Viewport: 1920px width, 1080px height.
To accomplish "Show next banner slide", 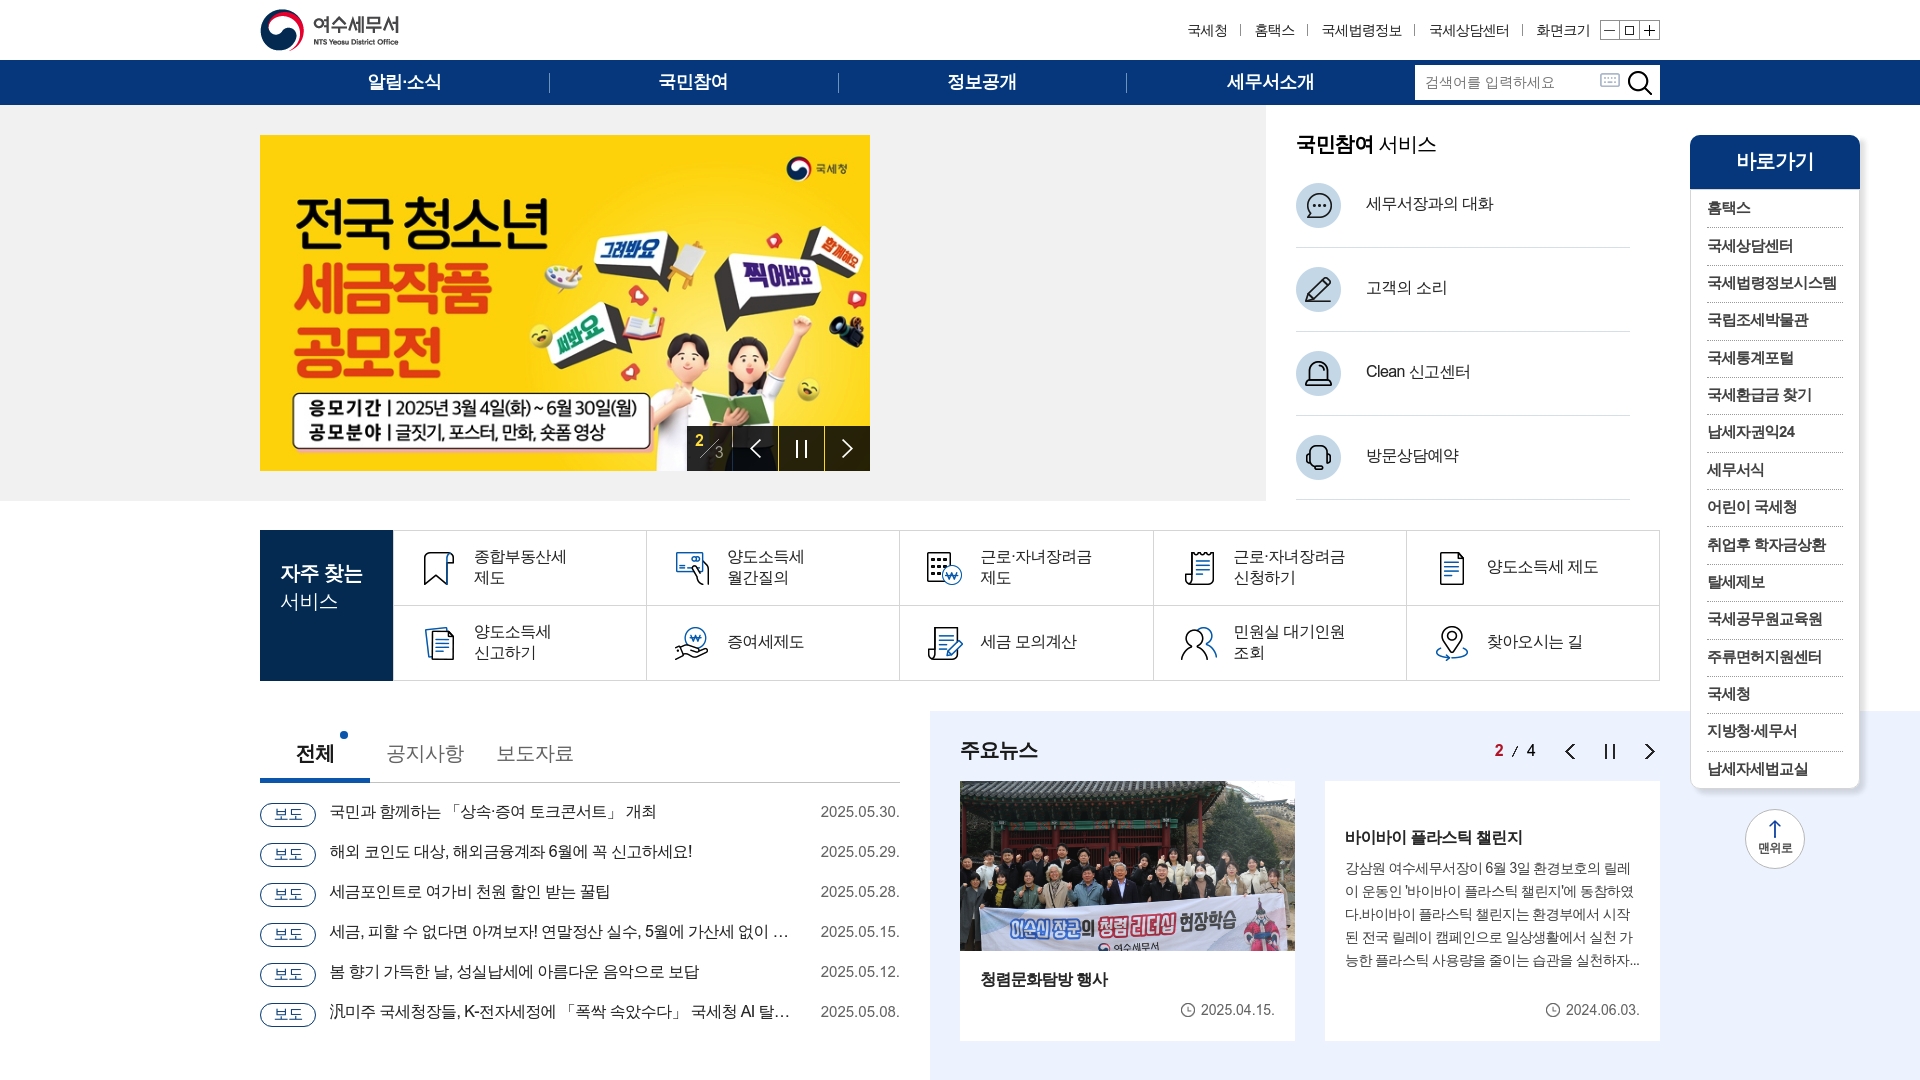I will pos(847,448).
